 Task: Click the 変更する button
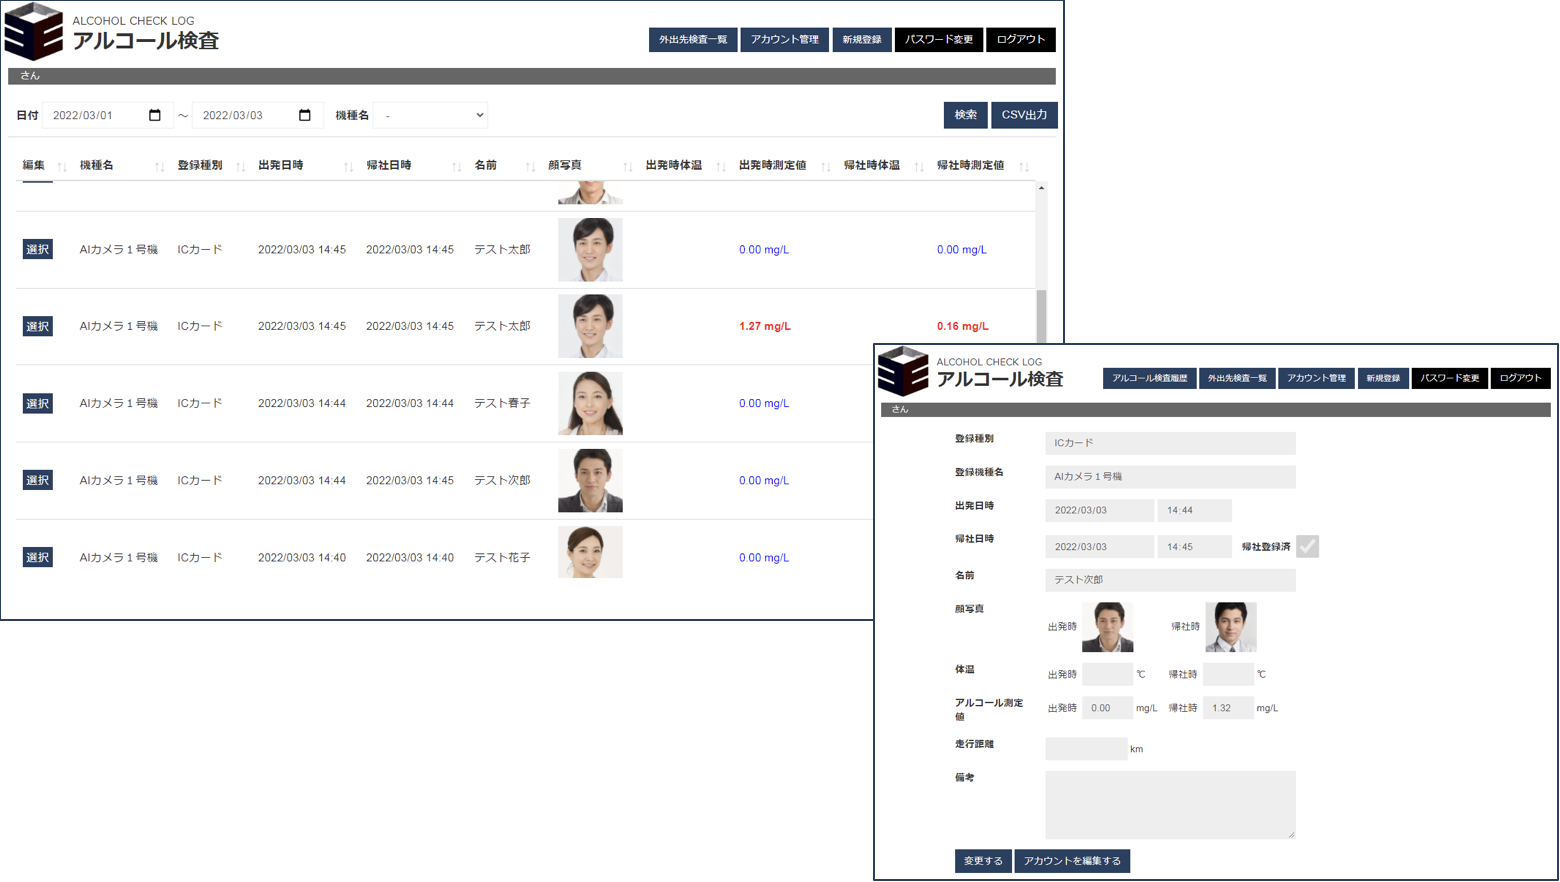pos(983,861)
